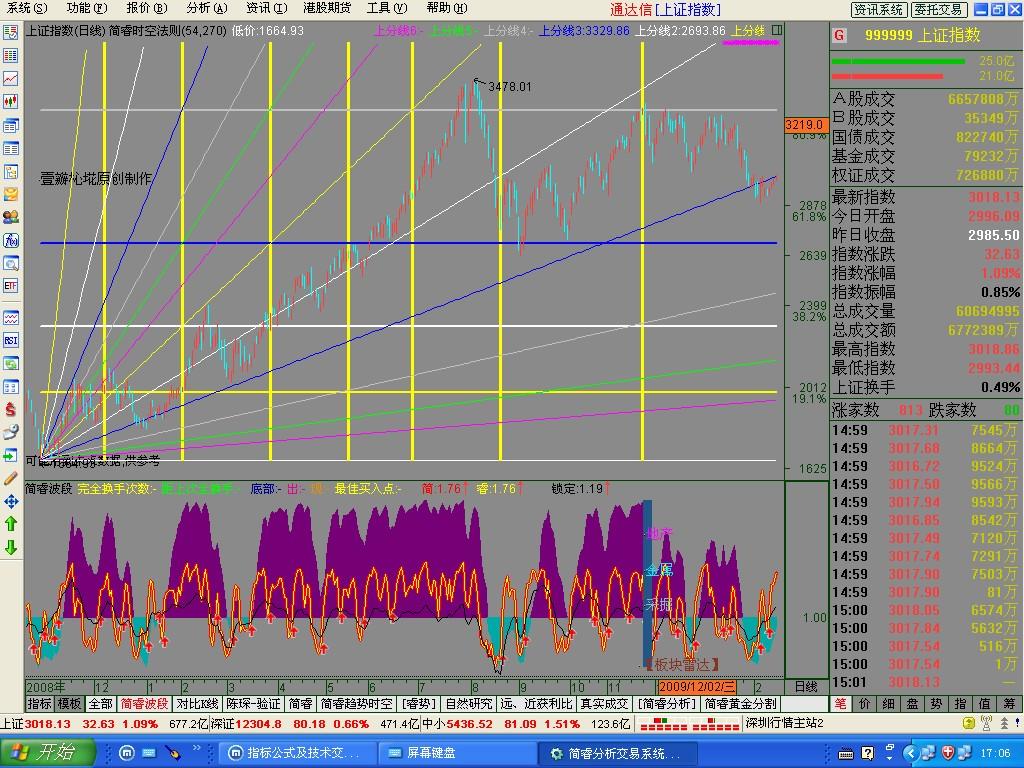Open the red line trend chart icon
Image resolution: width=1024 pixels, height=768 pixels.
(x=10, y=78)
